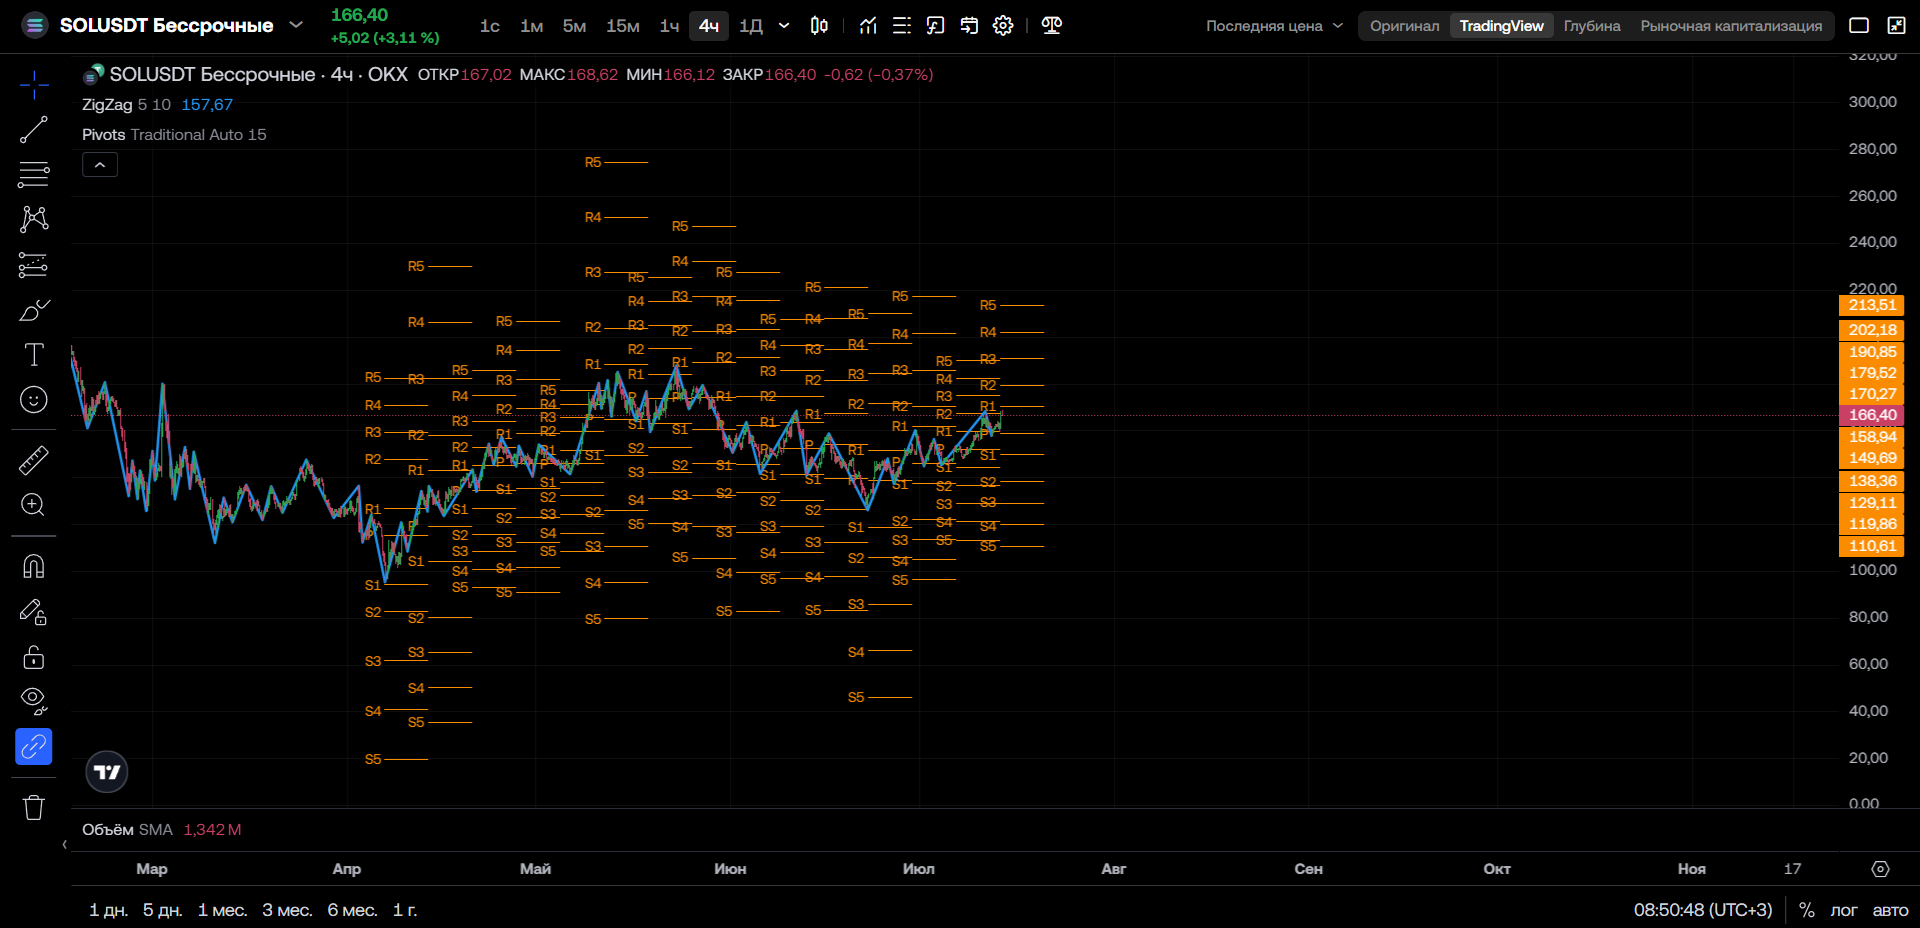Toggle lock all drawing tools
1920x928 pixels.
(x=34, y=657)
